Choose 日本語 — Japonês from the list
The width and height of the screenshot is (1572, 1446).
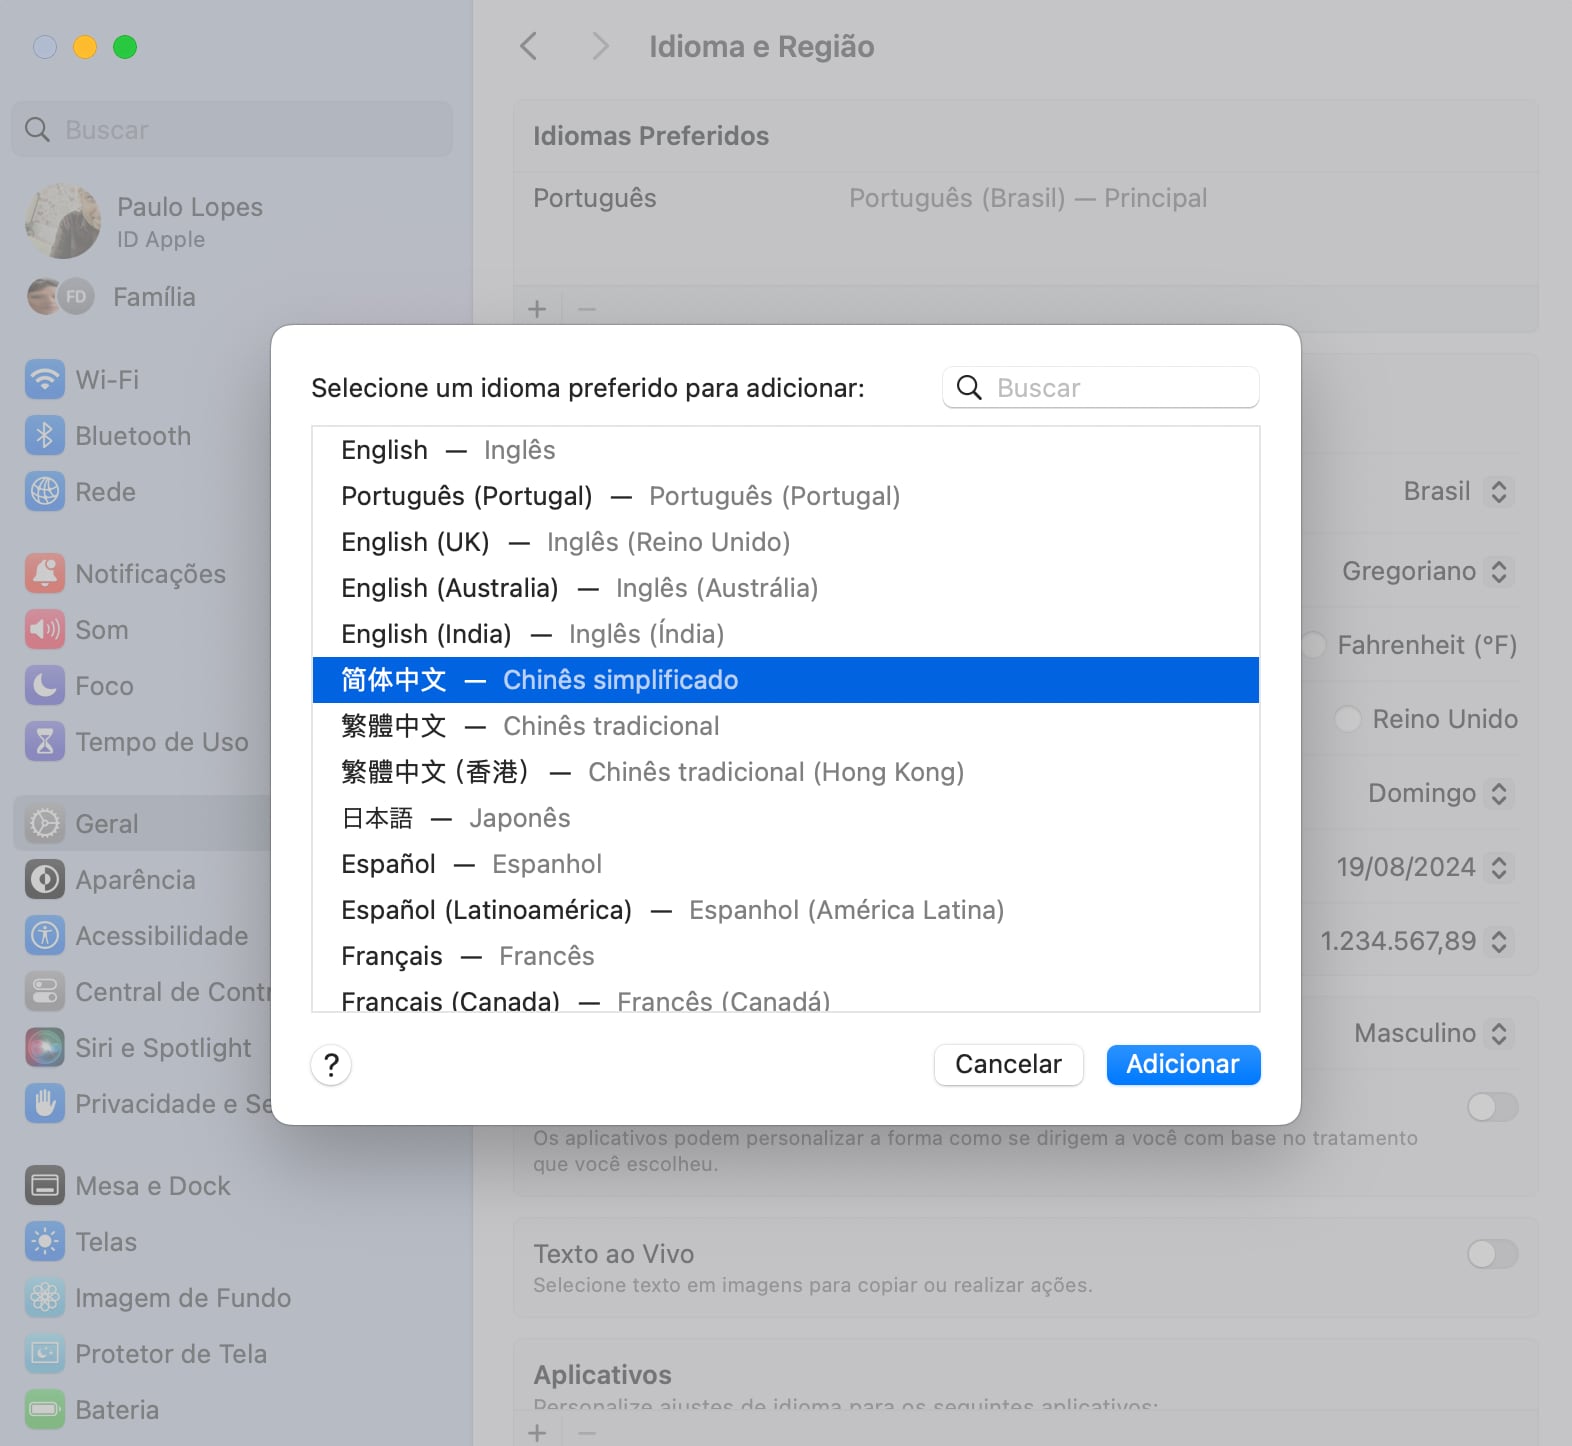456,818
